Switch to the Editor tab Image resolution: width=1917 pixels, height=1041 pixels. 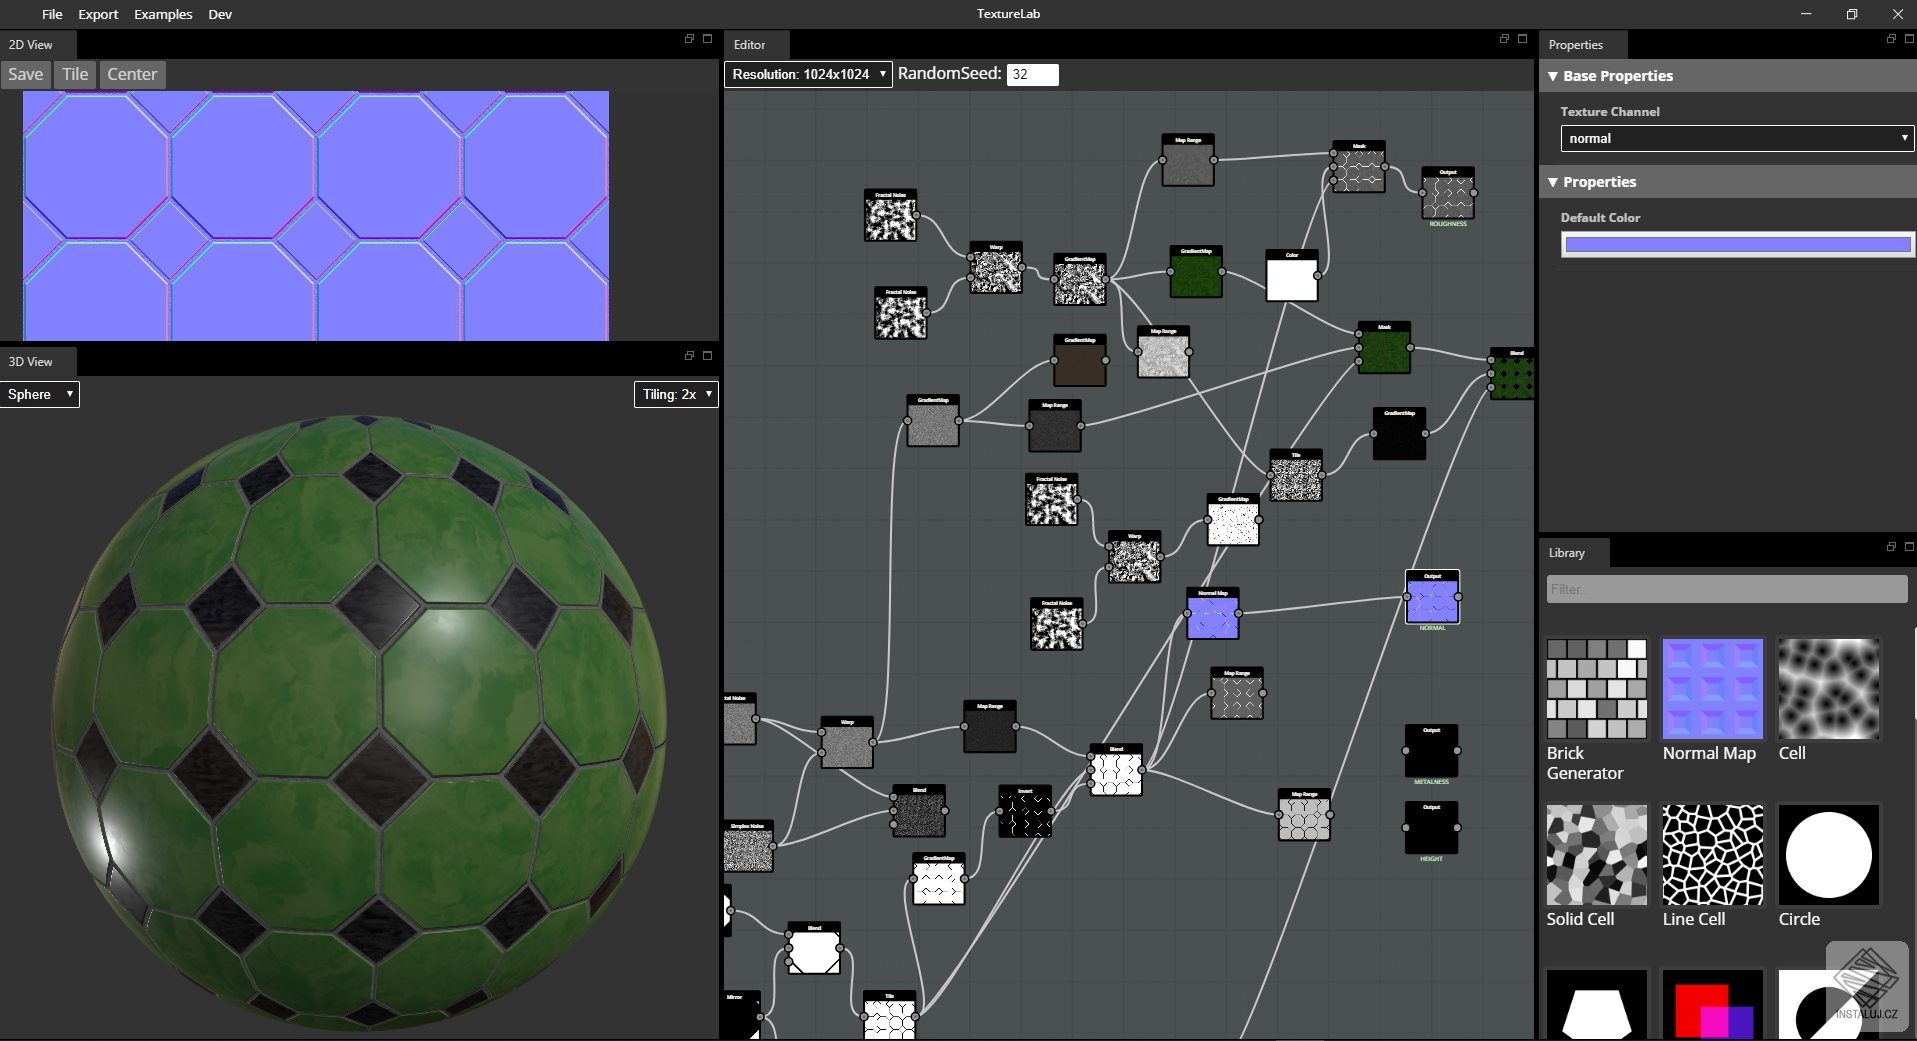point(751,44)
